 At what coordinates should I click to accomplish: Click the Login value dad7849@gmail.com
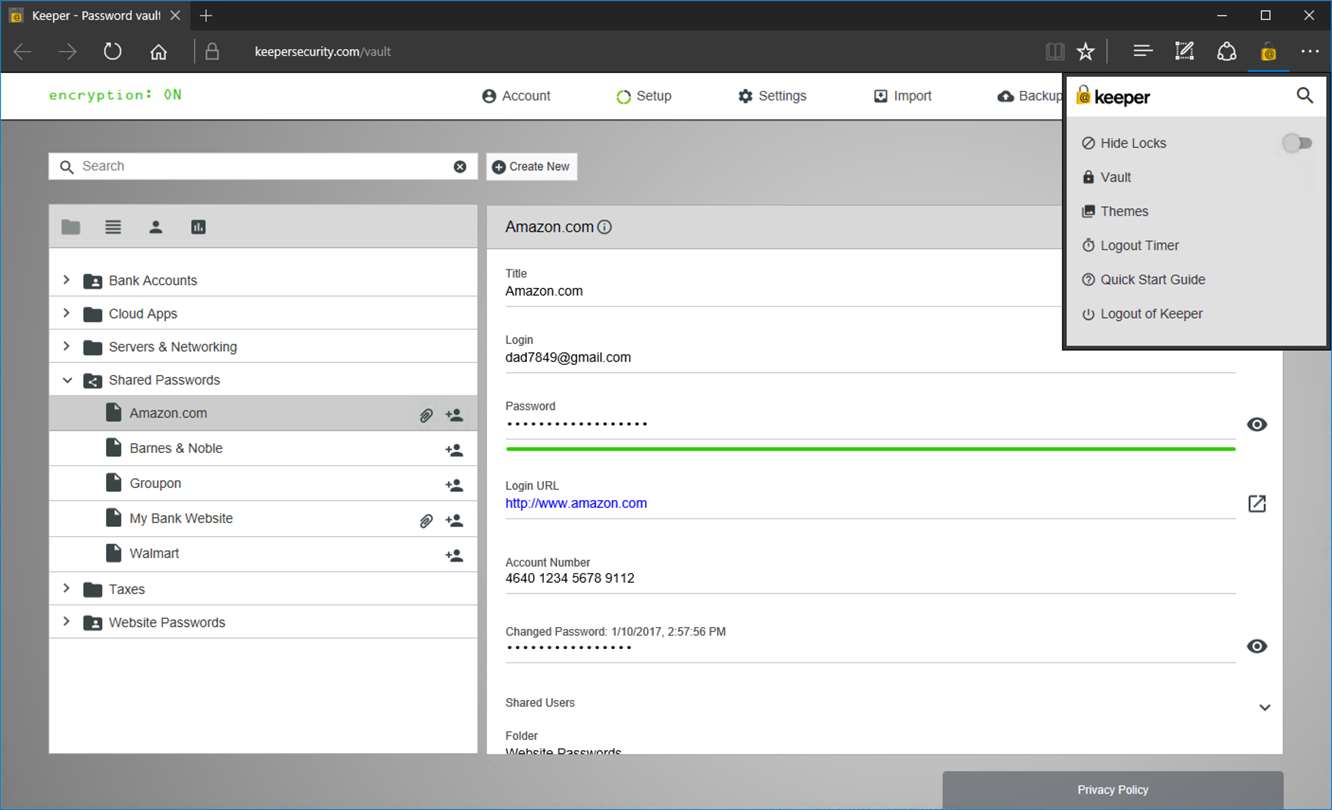pyautogui.click(x=568, y=357)
